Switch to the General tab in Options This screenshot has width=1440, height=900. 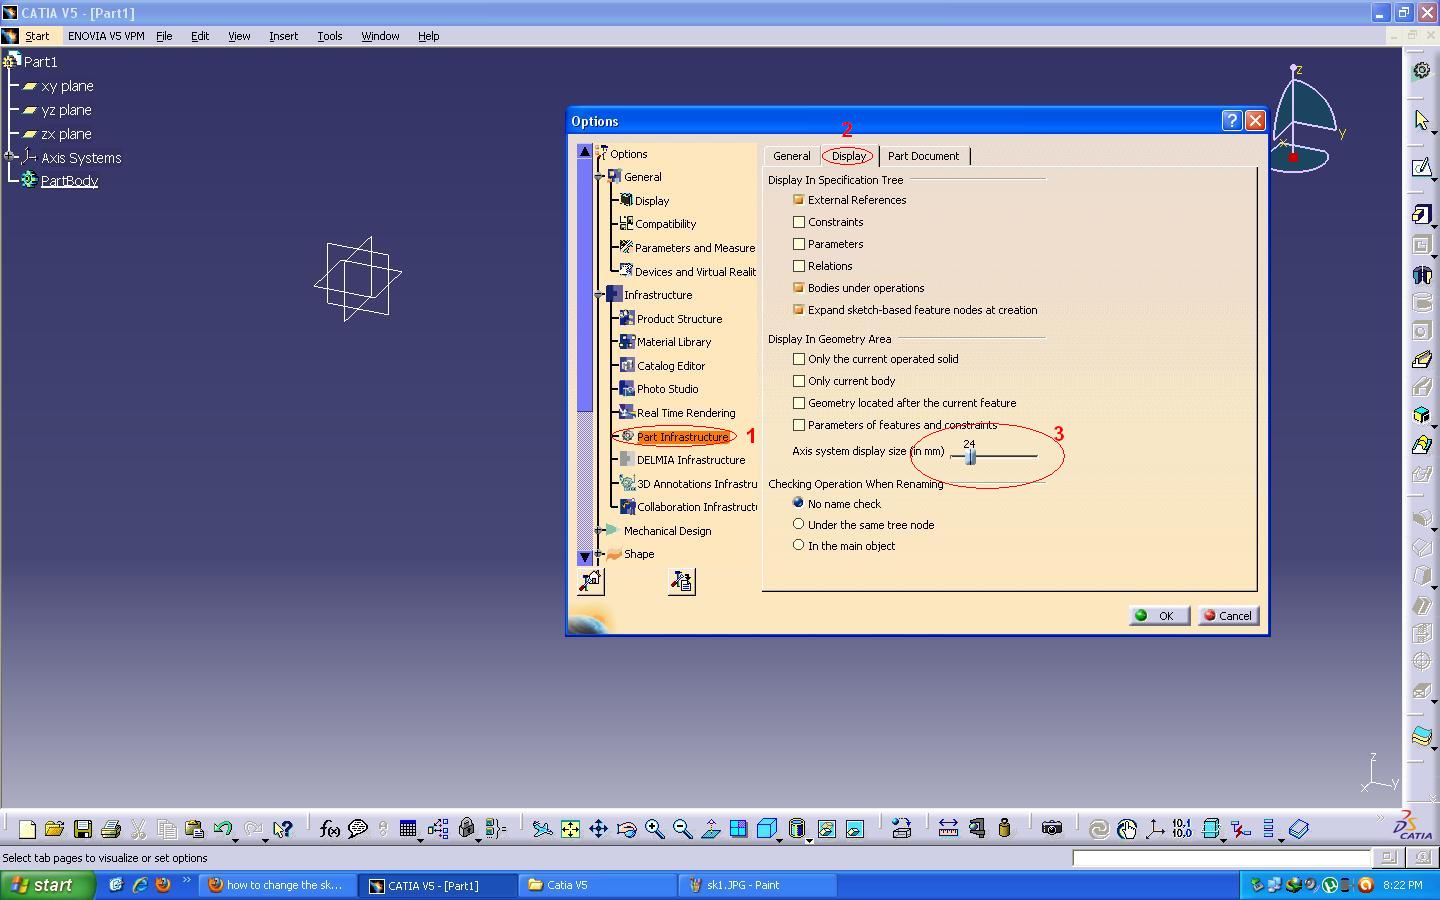click(x=791, y=156)
